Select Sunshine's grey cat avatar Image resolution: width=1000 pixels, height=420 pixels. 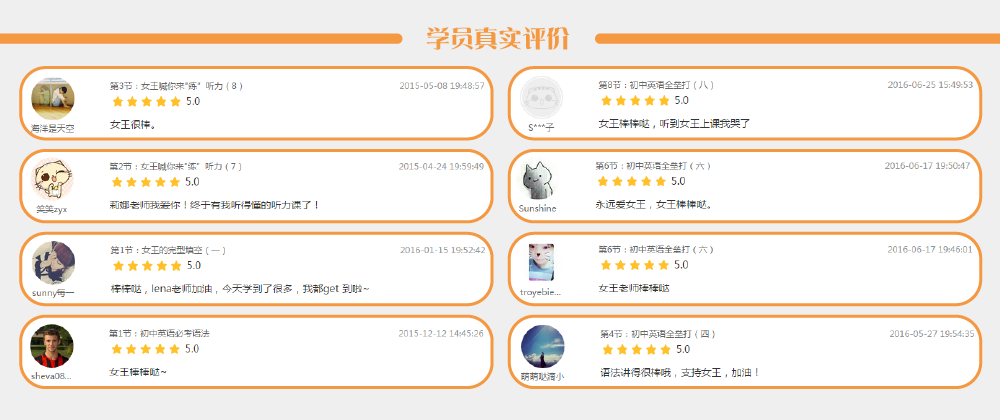539,181
